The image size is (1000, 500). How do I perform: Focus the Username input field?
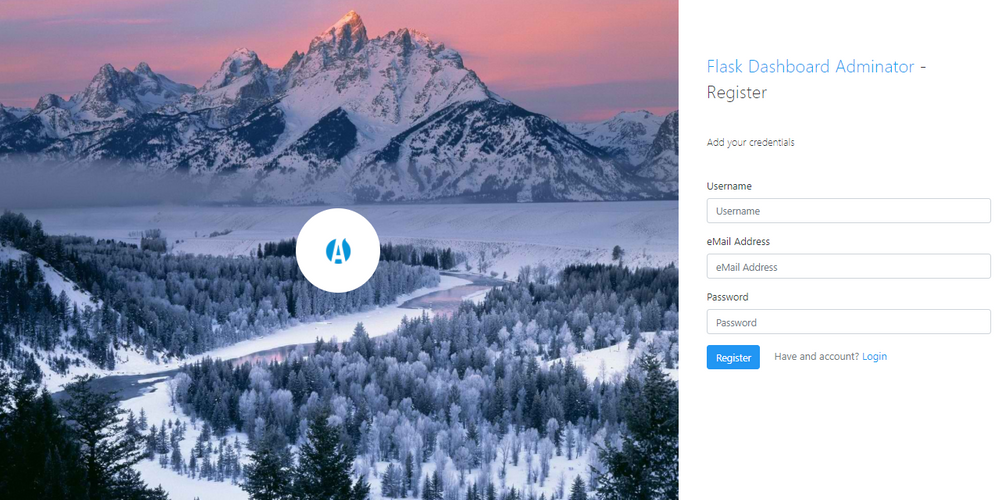(x=848, y=210)
